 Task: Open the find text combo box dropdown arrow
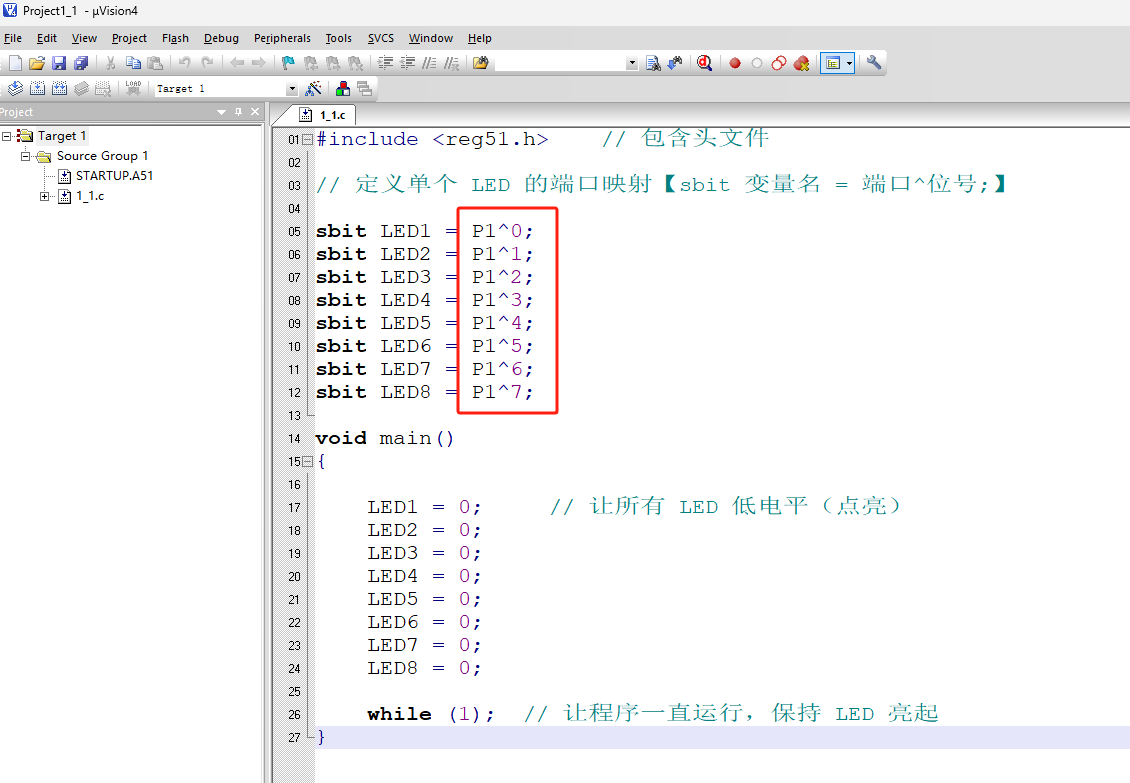(x=632, y=63)
